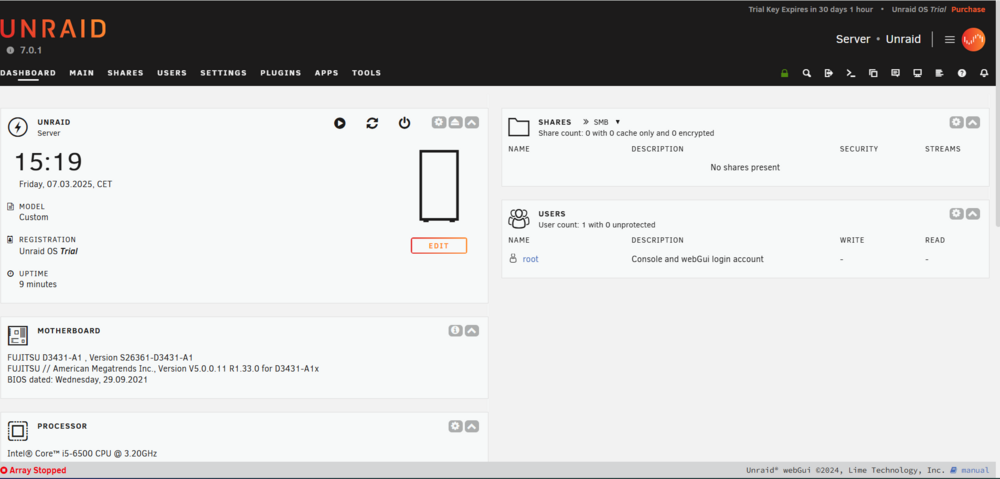The height and width of the screenshot is (479, 1000).
Task: Click the overlapping windows icon in header
Action: click(873, 73)
